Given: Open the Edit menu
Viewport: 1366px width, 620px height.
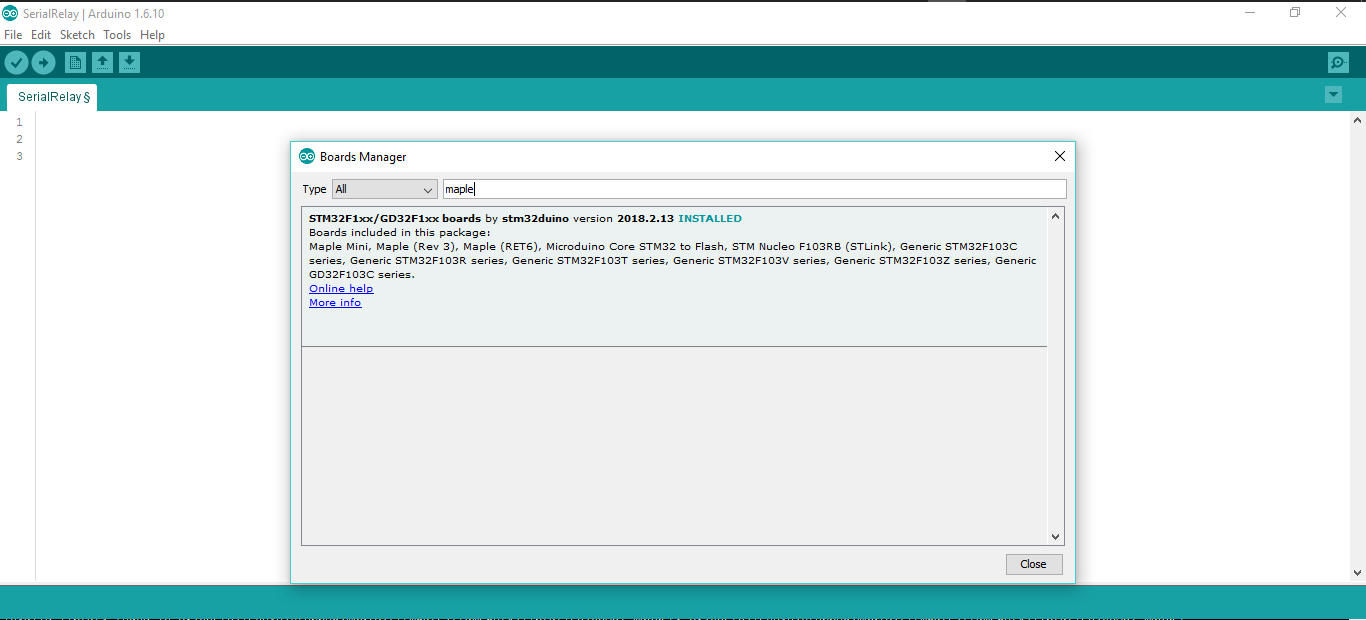Looking at the screenshot, I should coord(41,35).
